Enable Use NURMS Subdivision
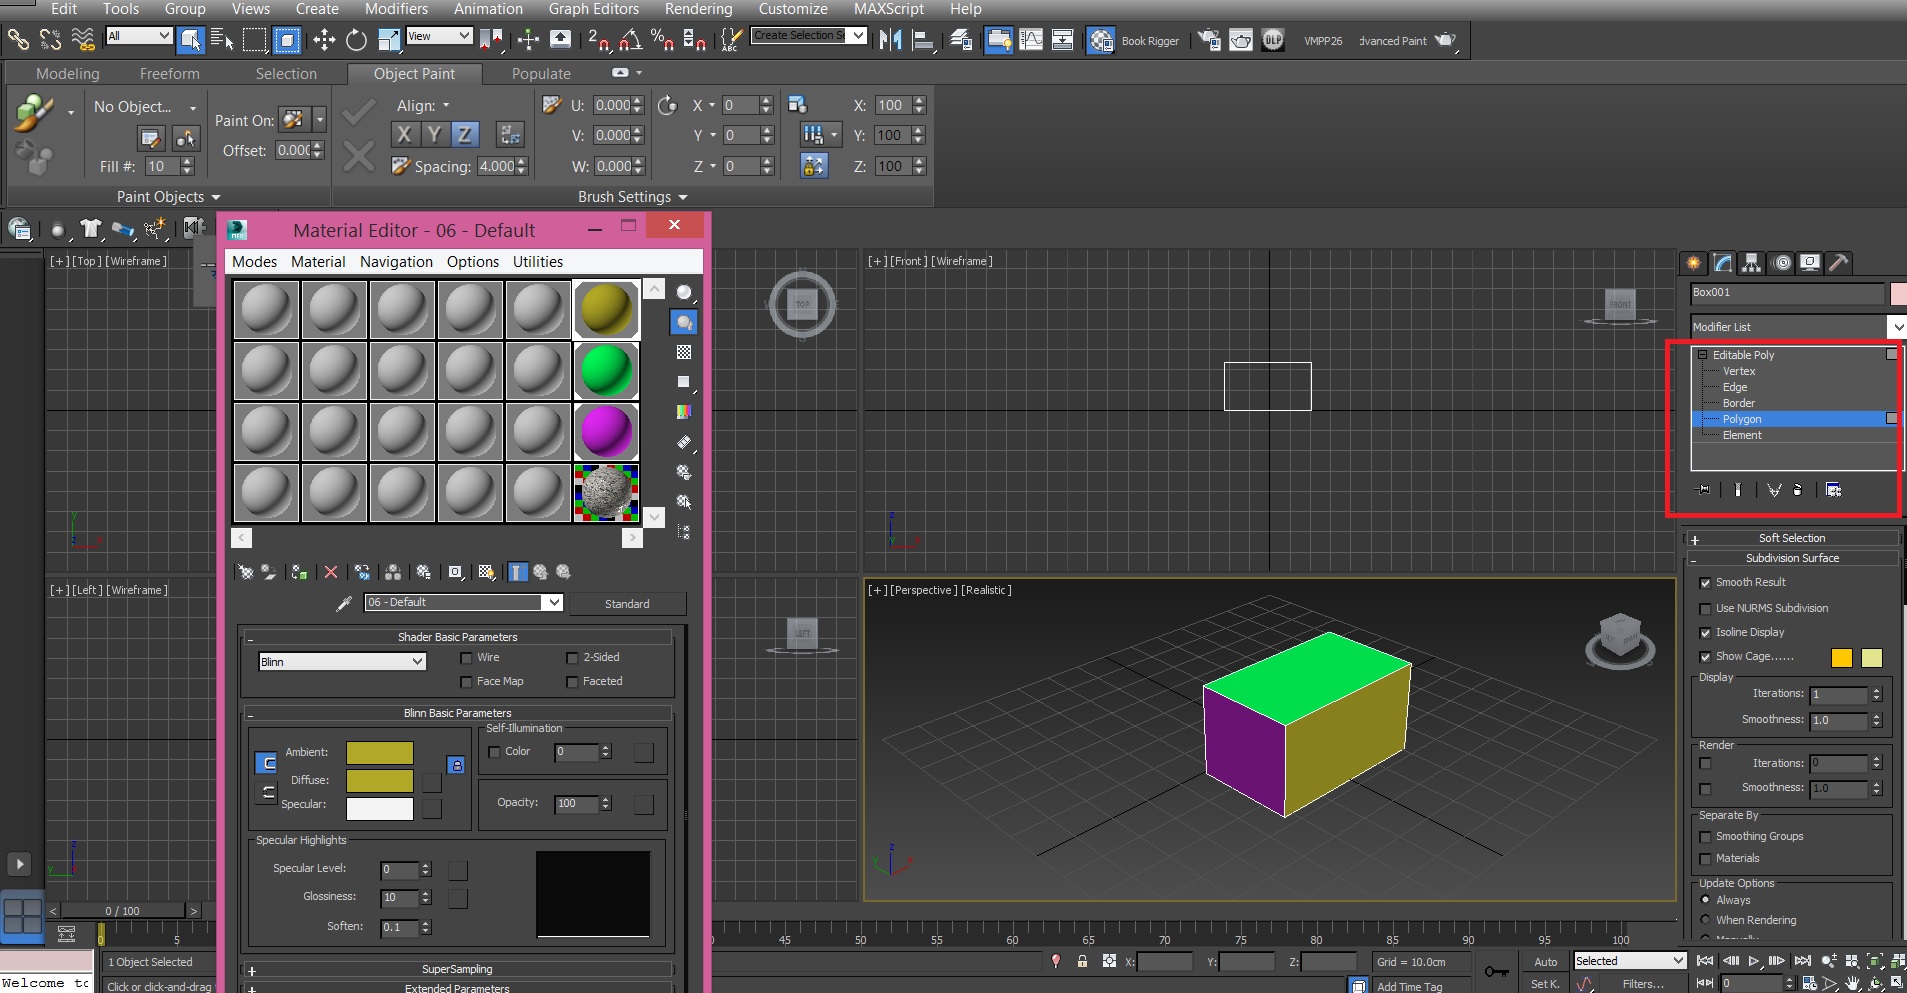 (1705, 609)
